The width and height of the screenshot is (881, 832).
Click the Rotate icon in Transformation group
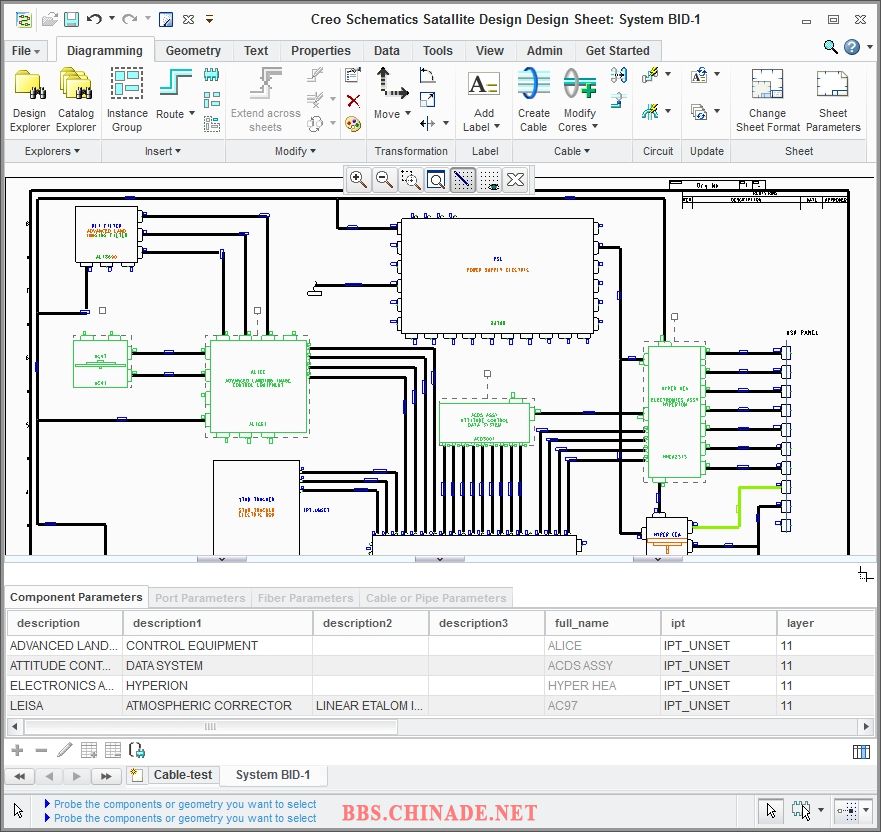click(x=428, y=75)
